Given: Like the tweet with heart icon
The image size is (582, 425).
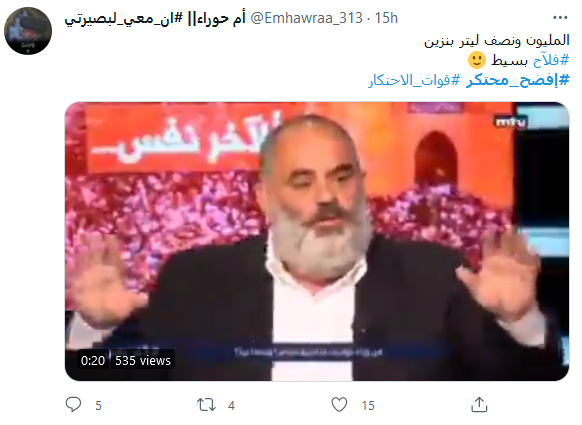Looking at the screenshot, I should (339, 405).
